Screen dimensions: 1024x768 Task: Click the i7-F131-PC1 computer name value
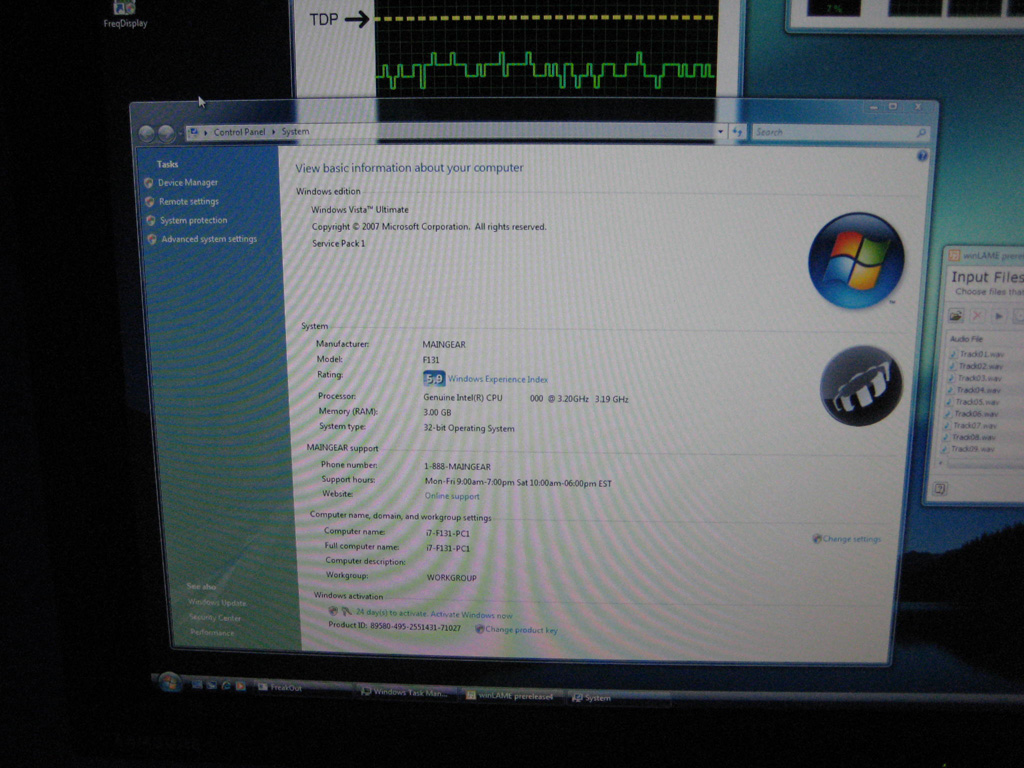pyautogui.click(x=448, y=534)
